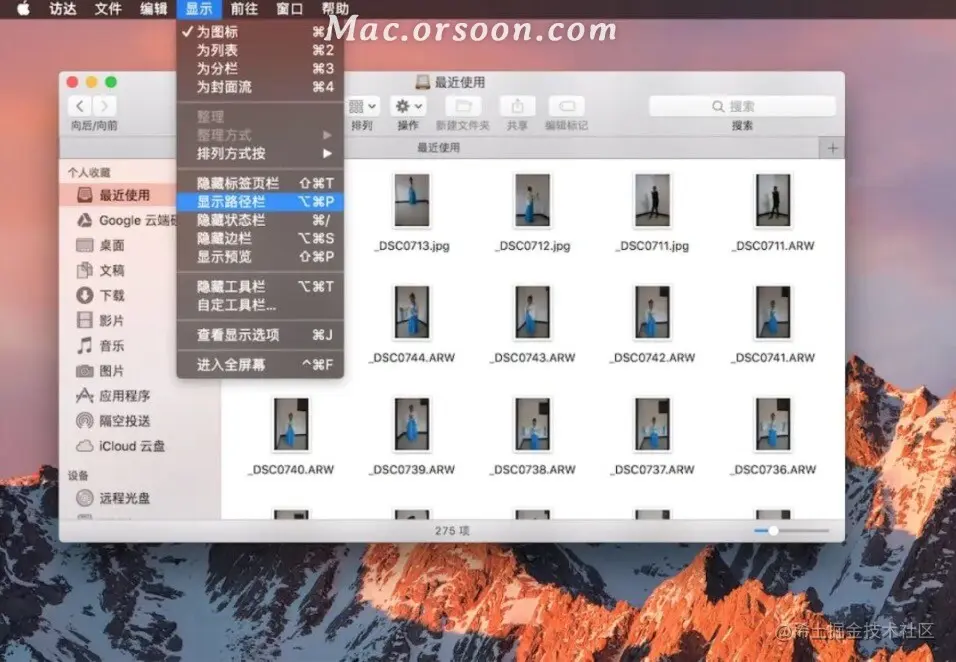Select the _DSC0743.ARW thumbnail
Image resolution: width=956 pixels, height=662 pixels.
pos(532,312)
